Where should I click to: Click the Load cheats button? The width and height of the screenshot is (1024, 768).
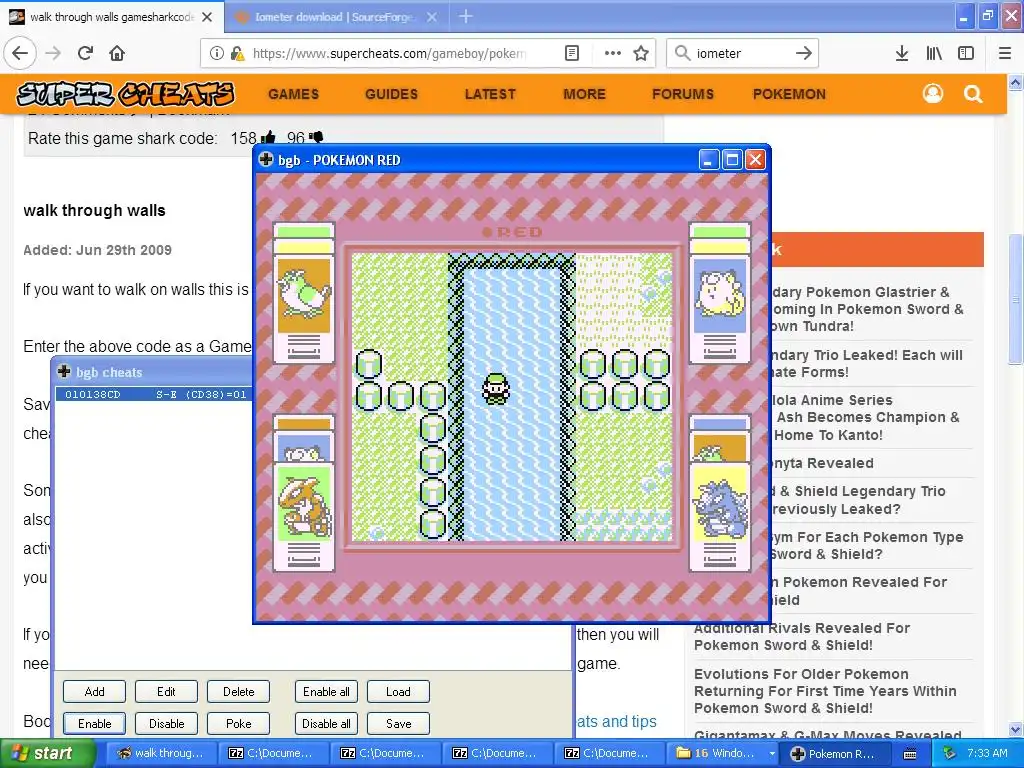398,692
